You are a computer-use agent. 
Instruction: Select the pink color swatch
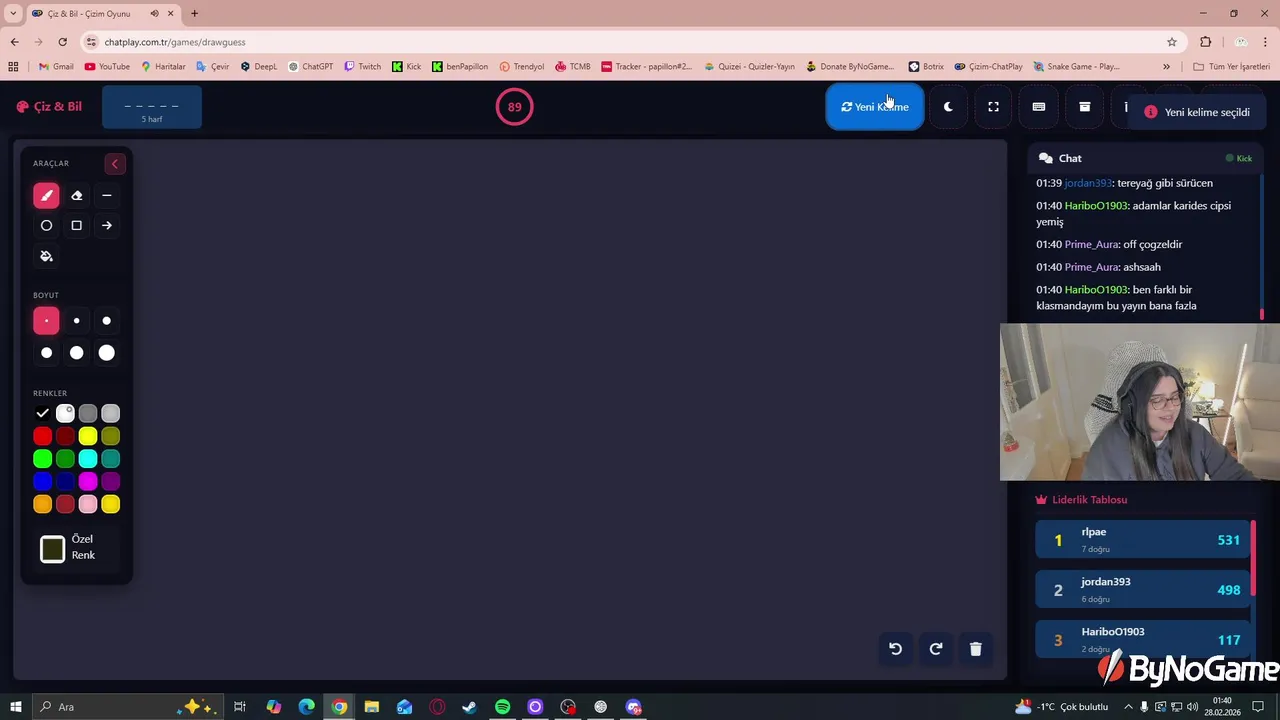coord(88,505)
